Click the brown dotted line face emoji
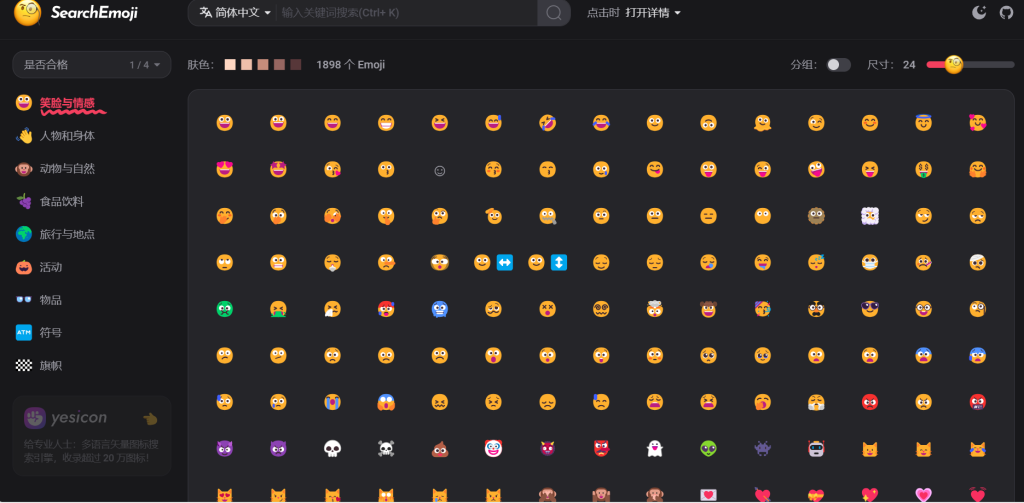 pos(816,216)
